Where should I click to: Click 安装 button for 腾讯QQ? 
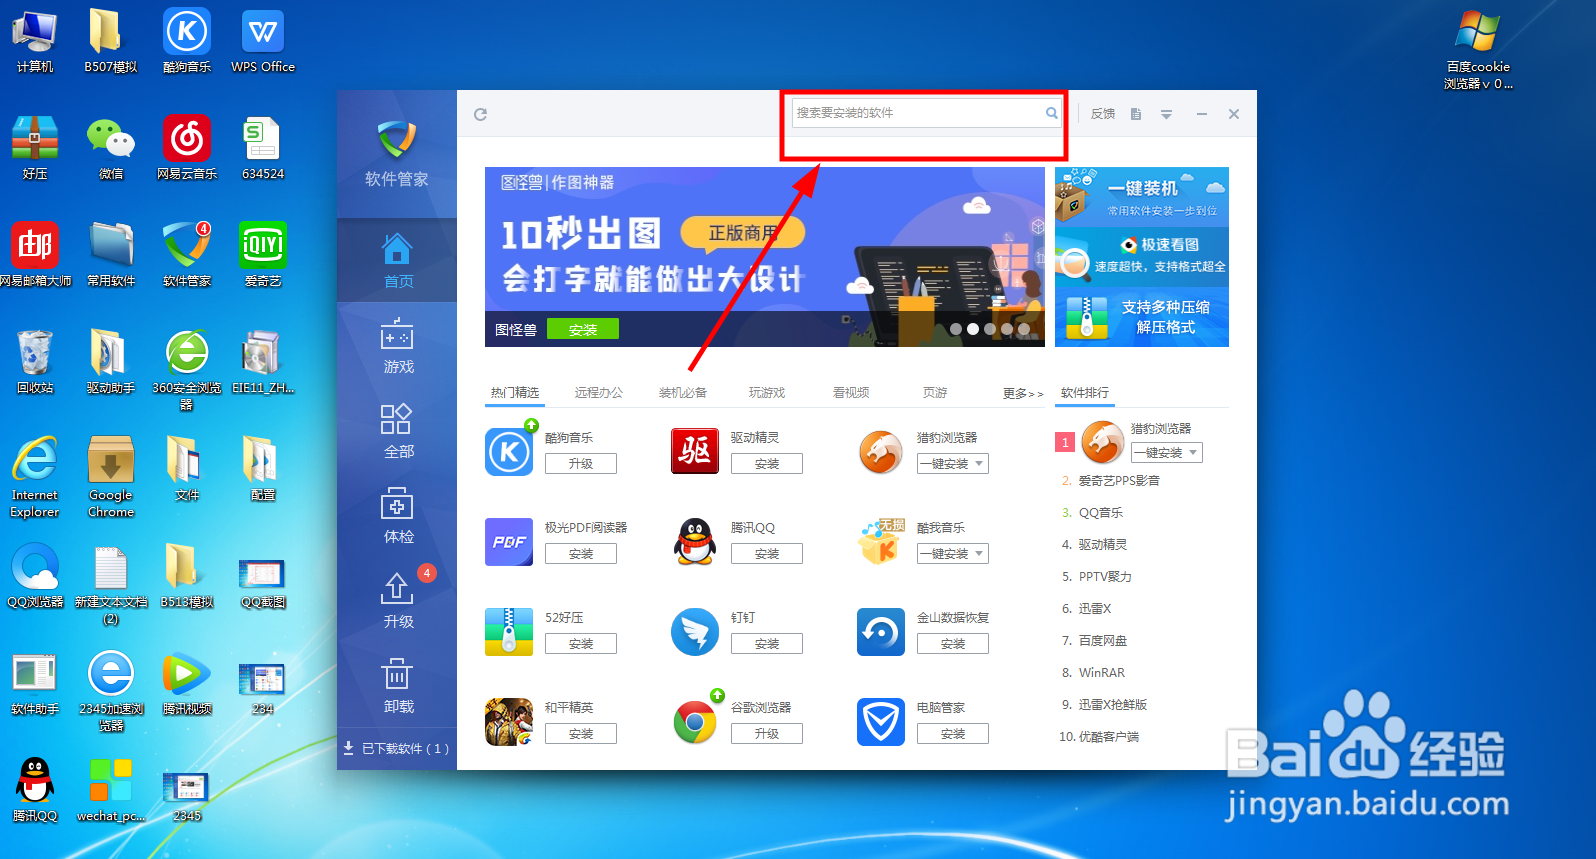[767, 554]
